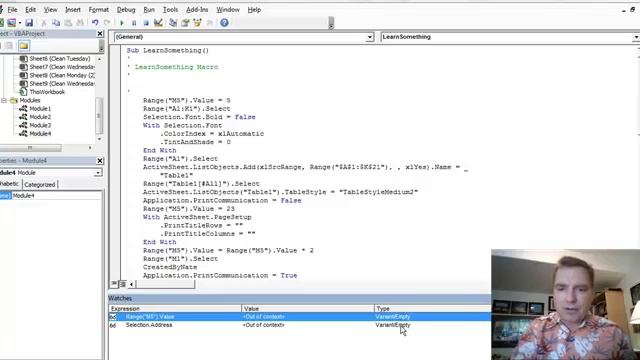Select Sheet6 (Clean Tuesday) in project tree

pos(60,59)
